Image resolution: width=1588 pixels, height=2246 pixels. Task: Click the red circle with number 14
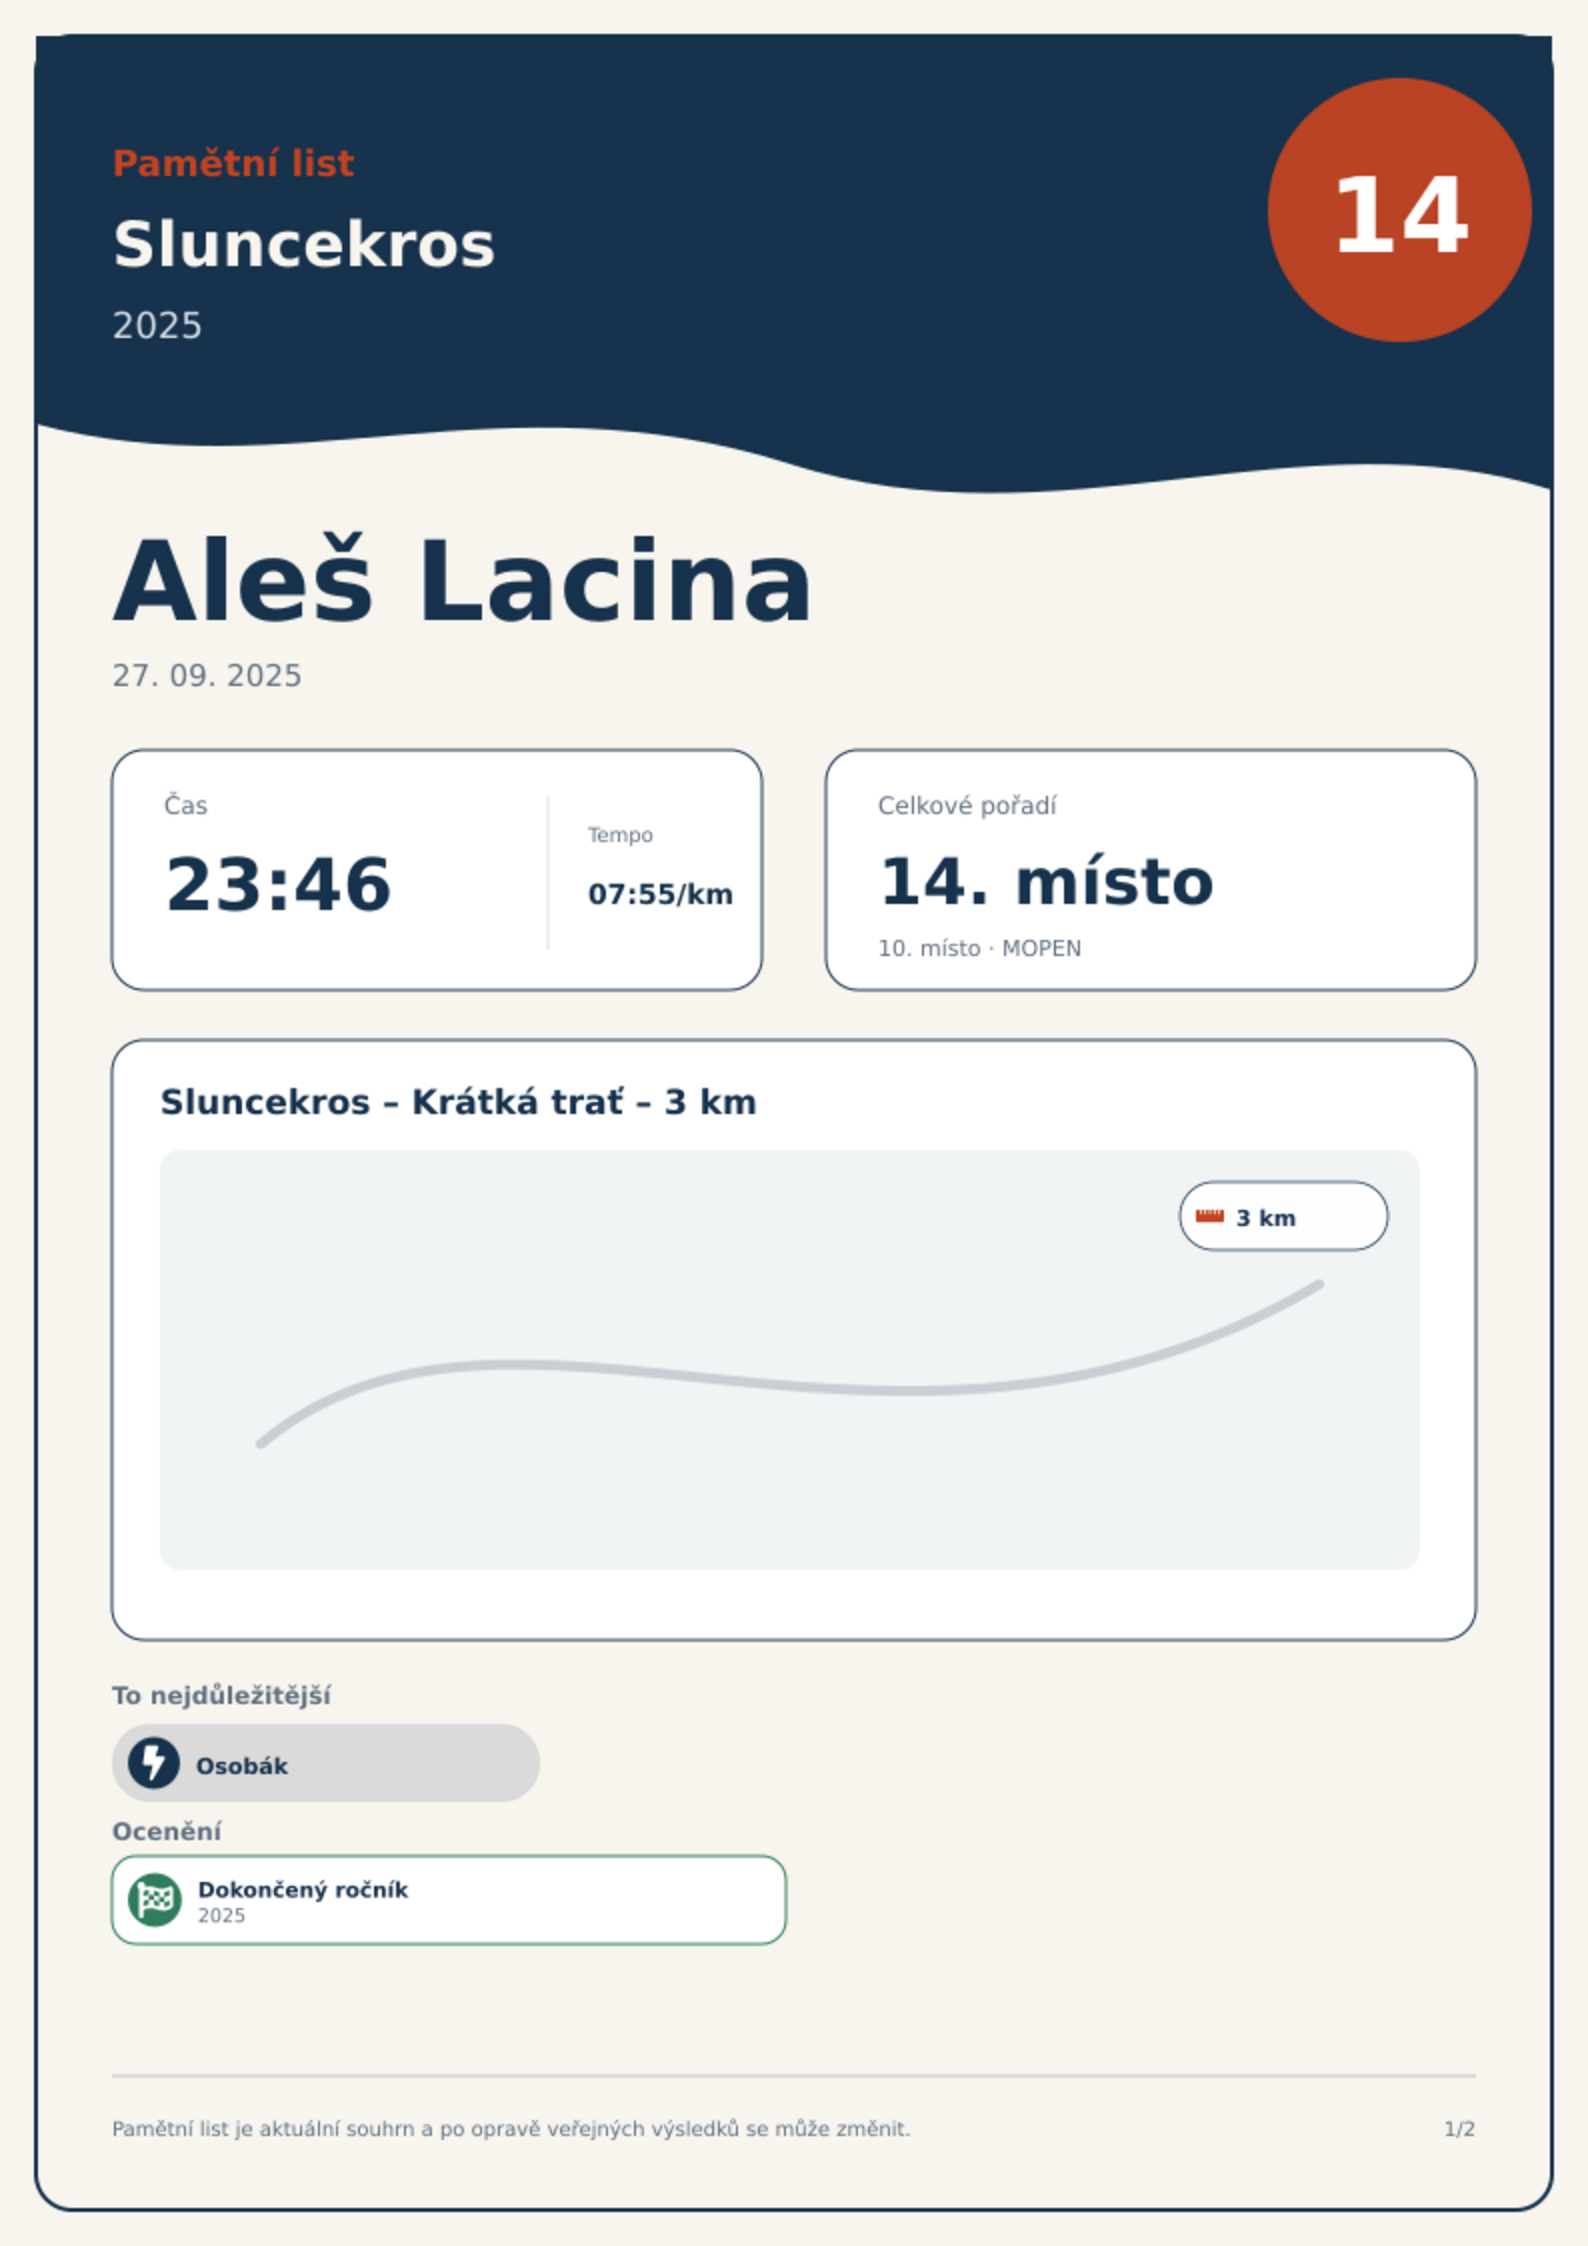point(1399,210)
